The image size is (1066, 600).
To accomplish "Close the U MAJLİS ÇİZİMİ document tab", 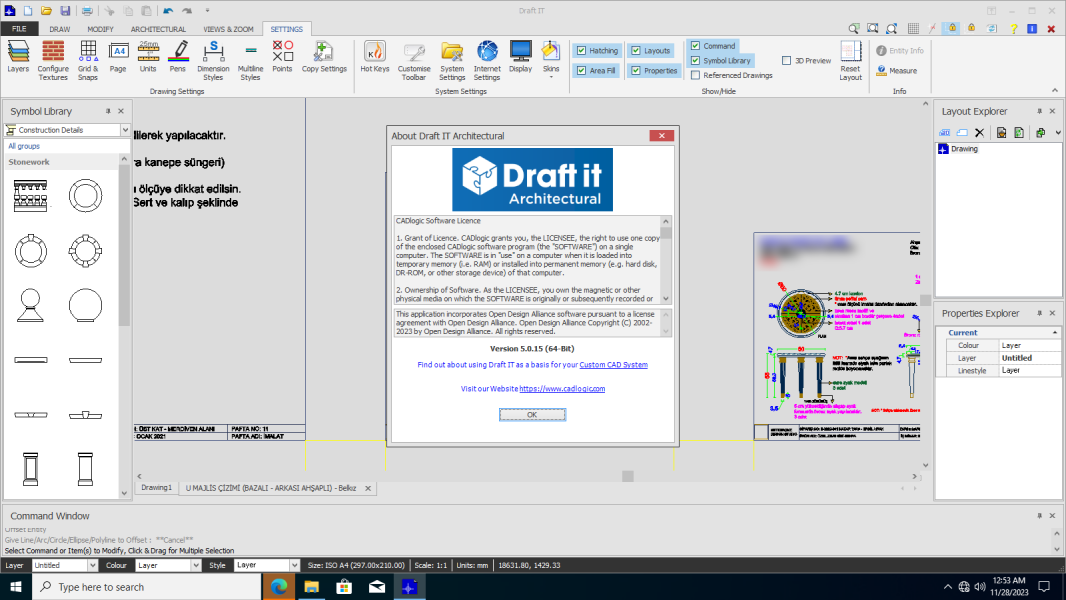I will (368, 488).
